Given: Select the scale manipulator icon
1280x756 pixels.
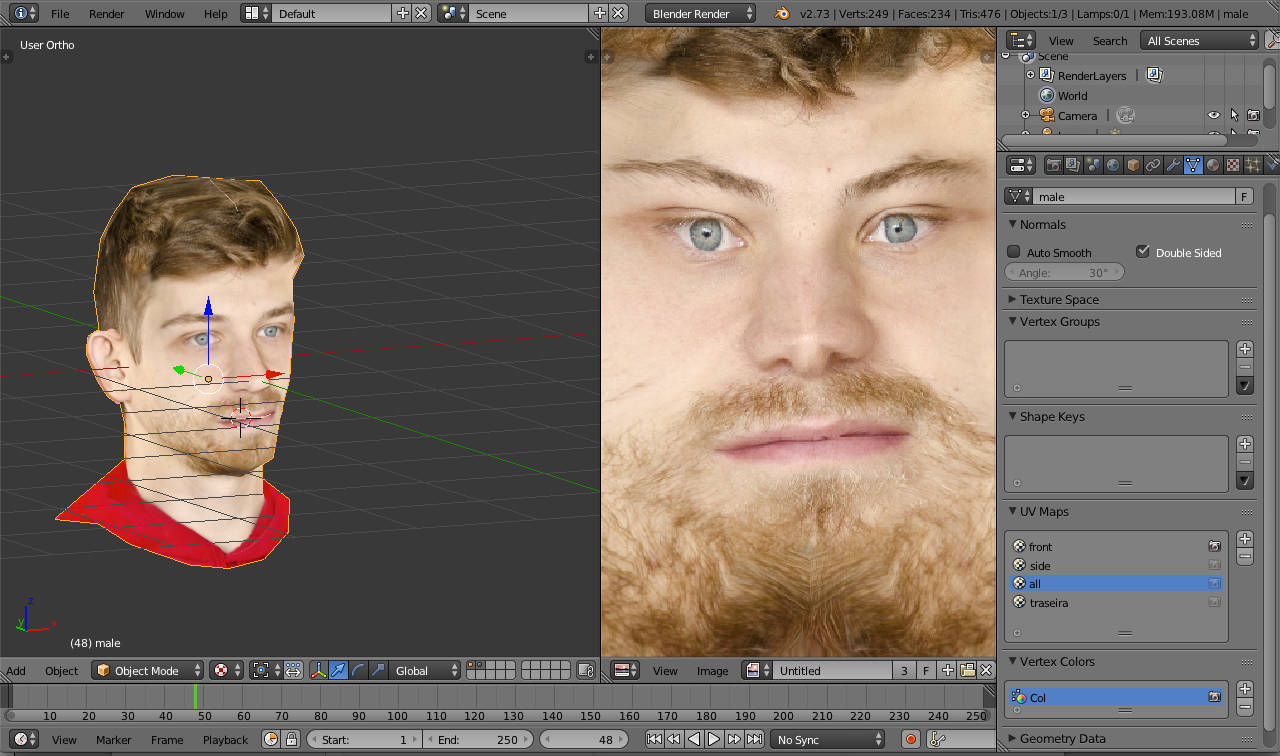Looking at the screenshot, I should click(x=377, y=670).
